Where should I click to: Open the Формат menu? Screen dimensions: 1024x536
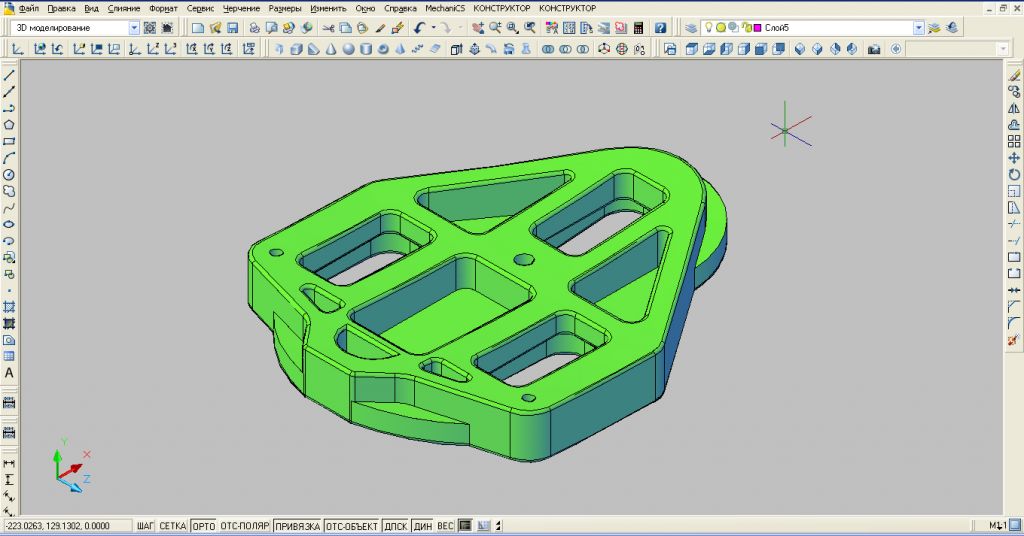coord(163,8)
